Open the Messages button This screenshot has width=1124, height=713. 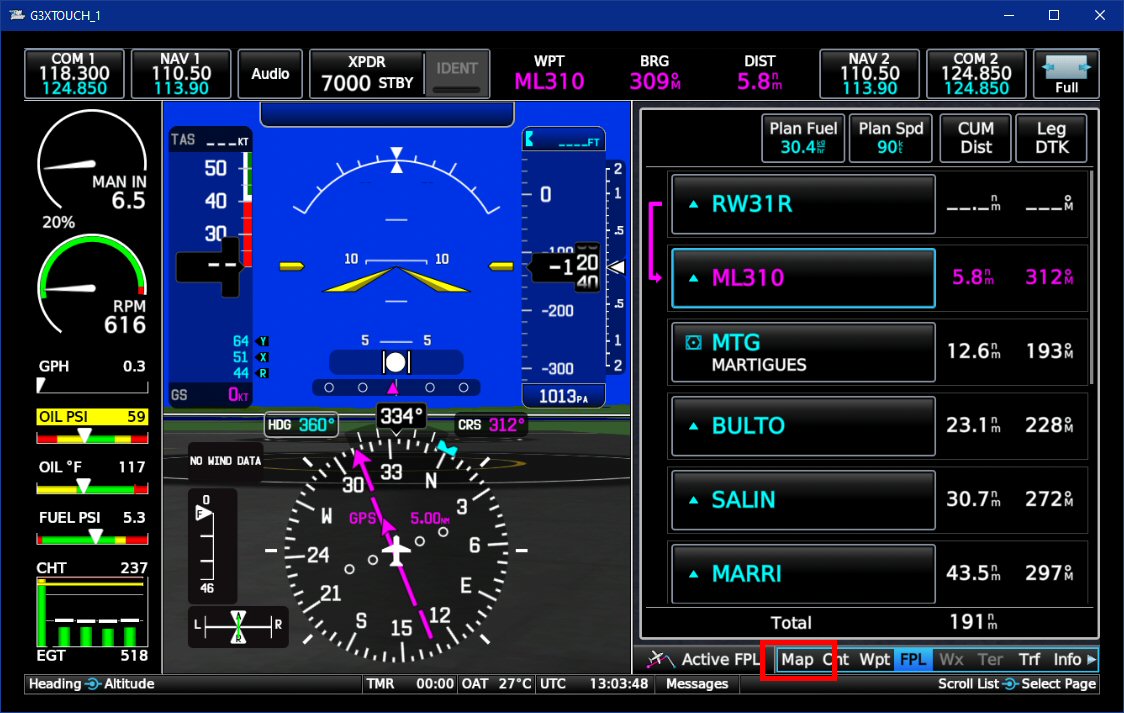click(697, 684)
